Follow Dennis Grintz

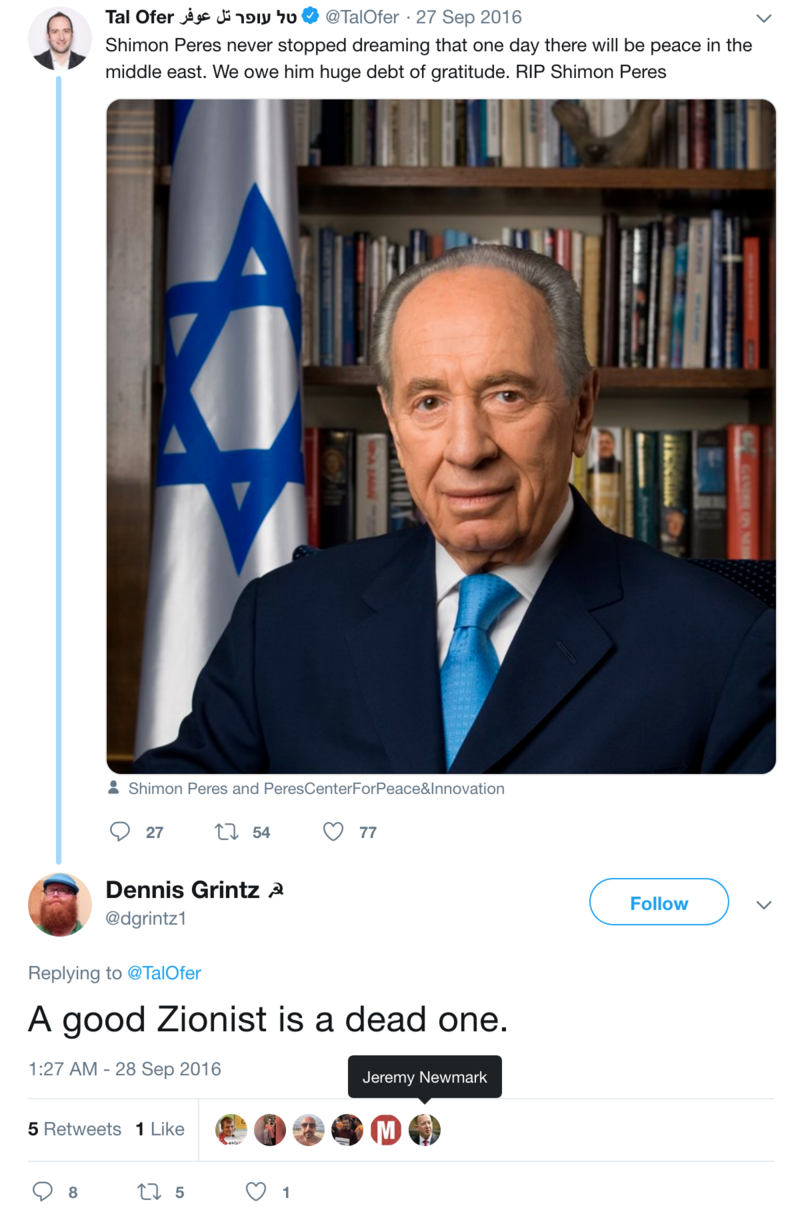[x=659, y=903]
